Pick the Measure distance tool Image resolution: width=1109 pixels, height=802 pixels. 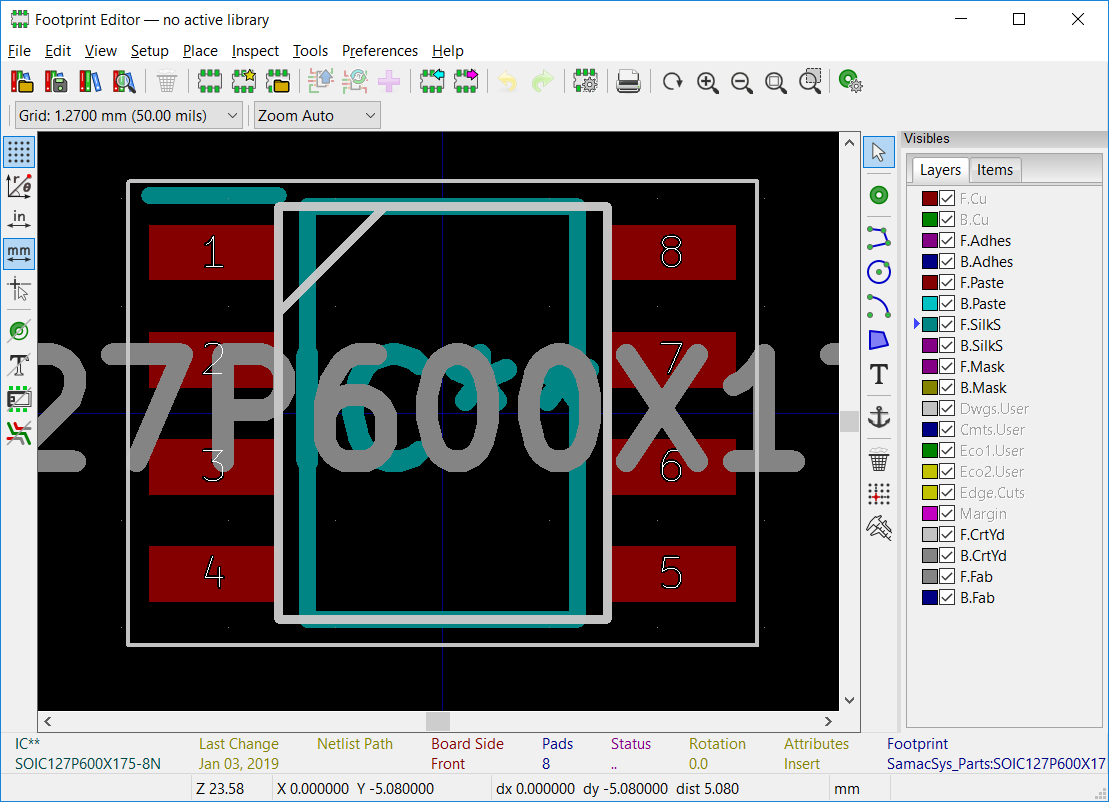click(879, 528)
